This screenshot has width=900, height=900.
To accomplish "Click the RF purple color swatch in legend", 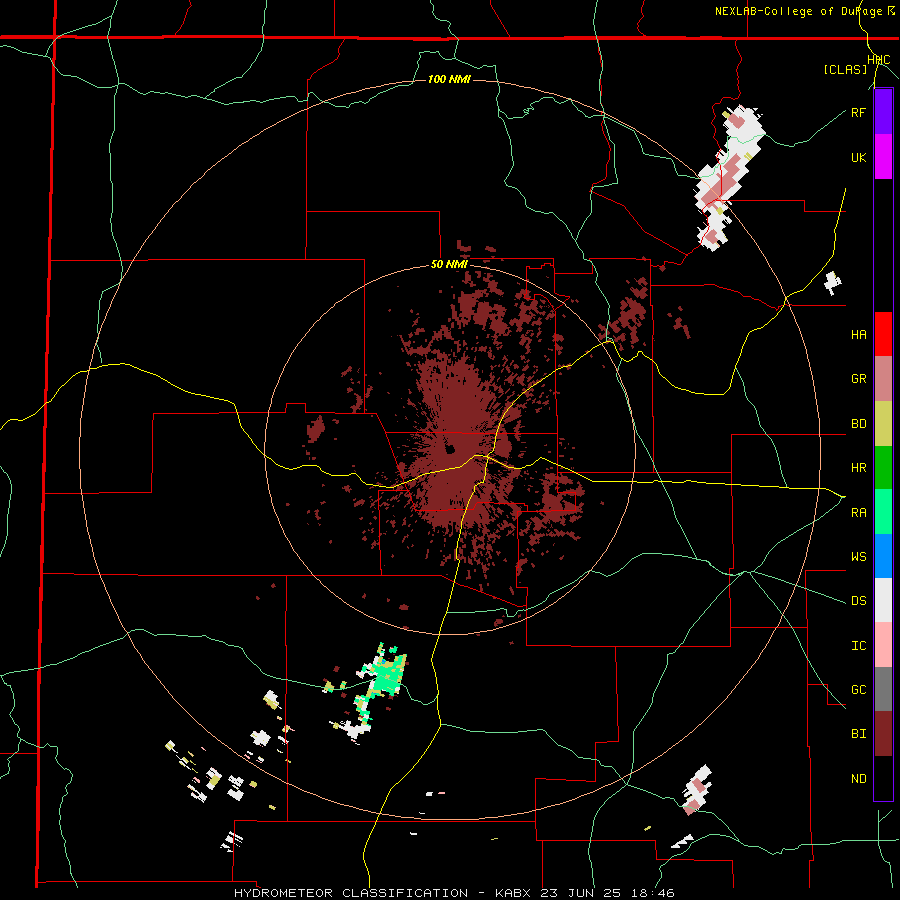I will coord(883,112).
